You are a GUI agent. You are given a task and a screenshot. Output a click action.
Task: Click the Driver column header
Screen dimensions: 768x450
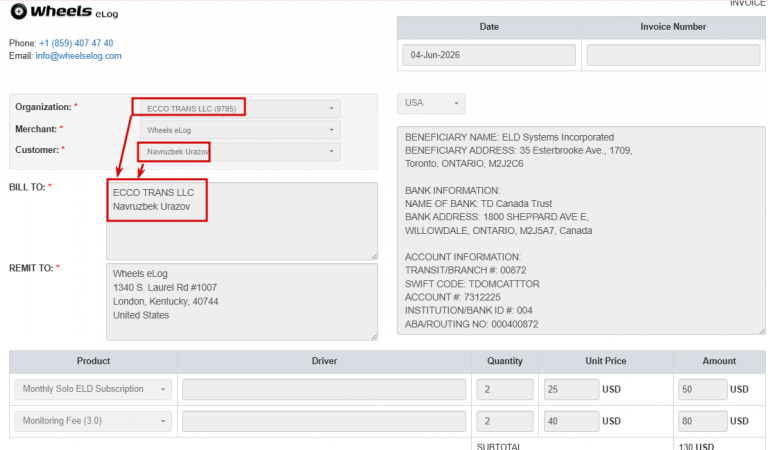coord(324,361)
